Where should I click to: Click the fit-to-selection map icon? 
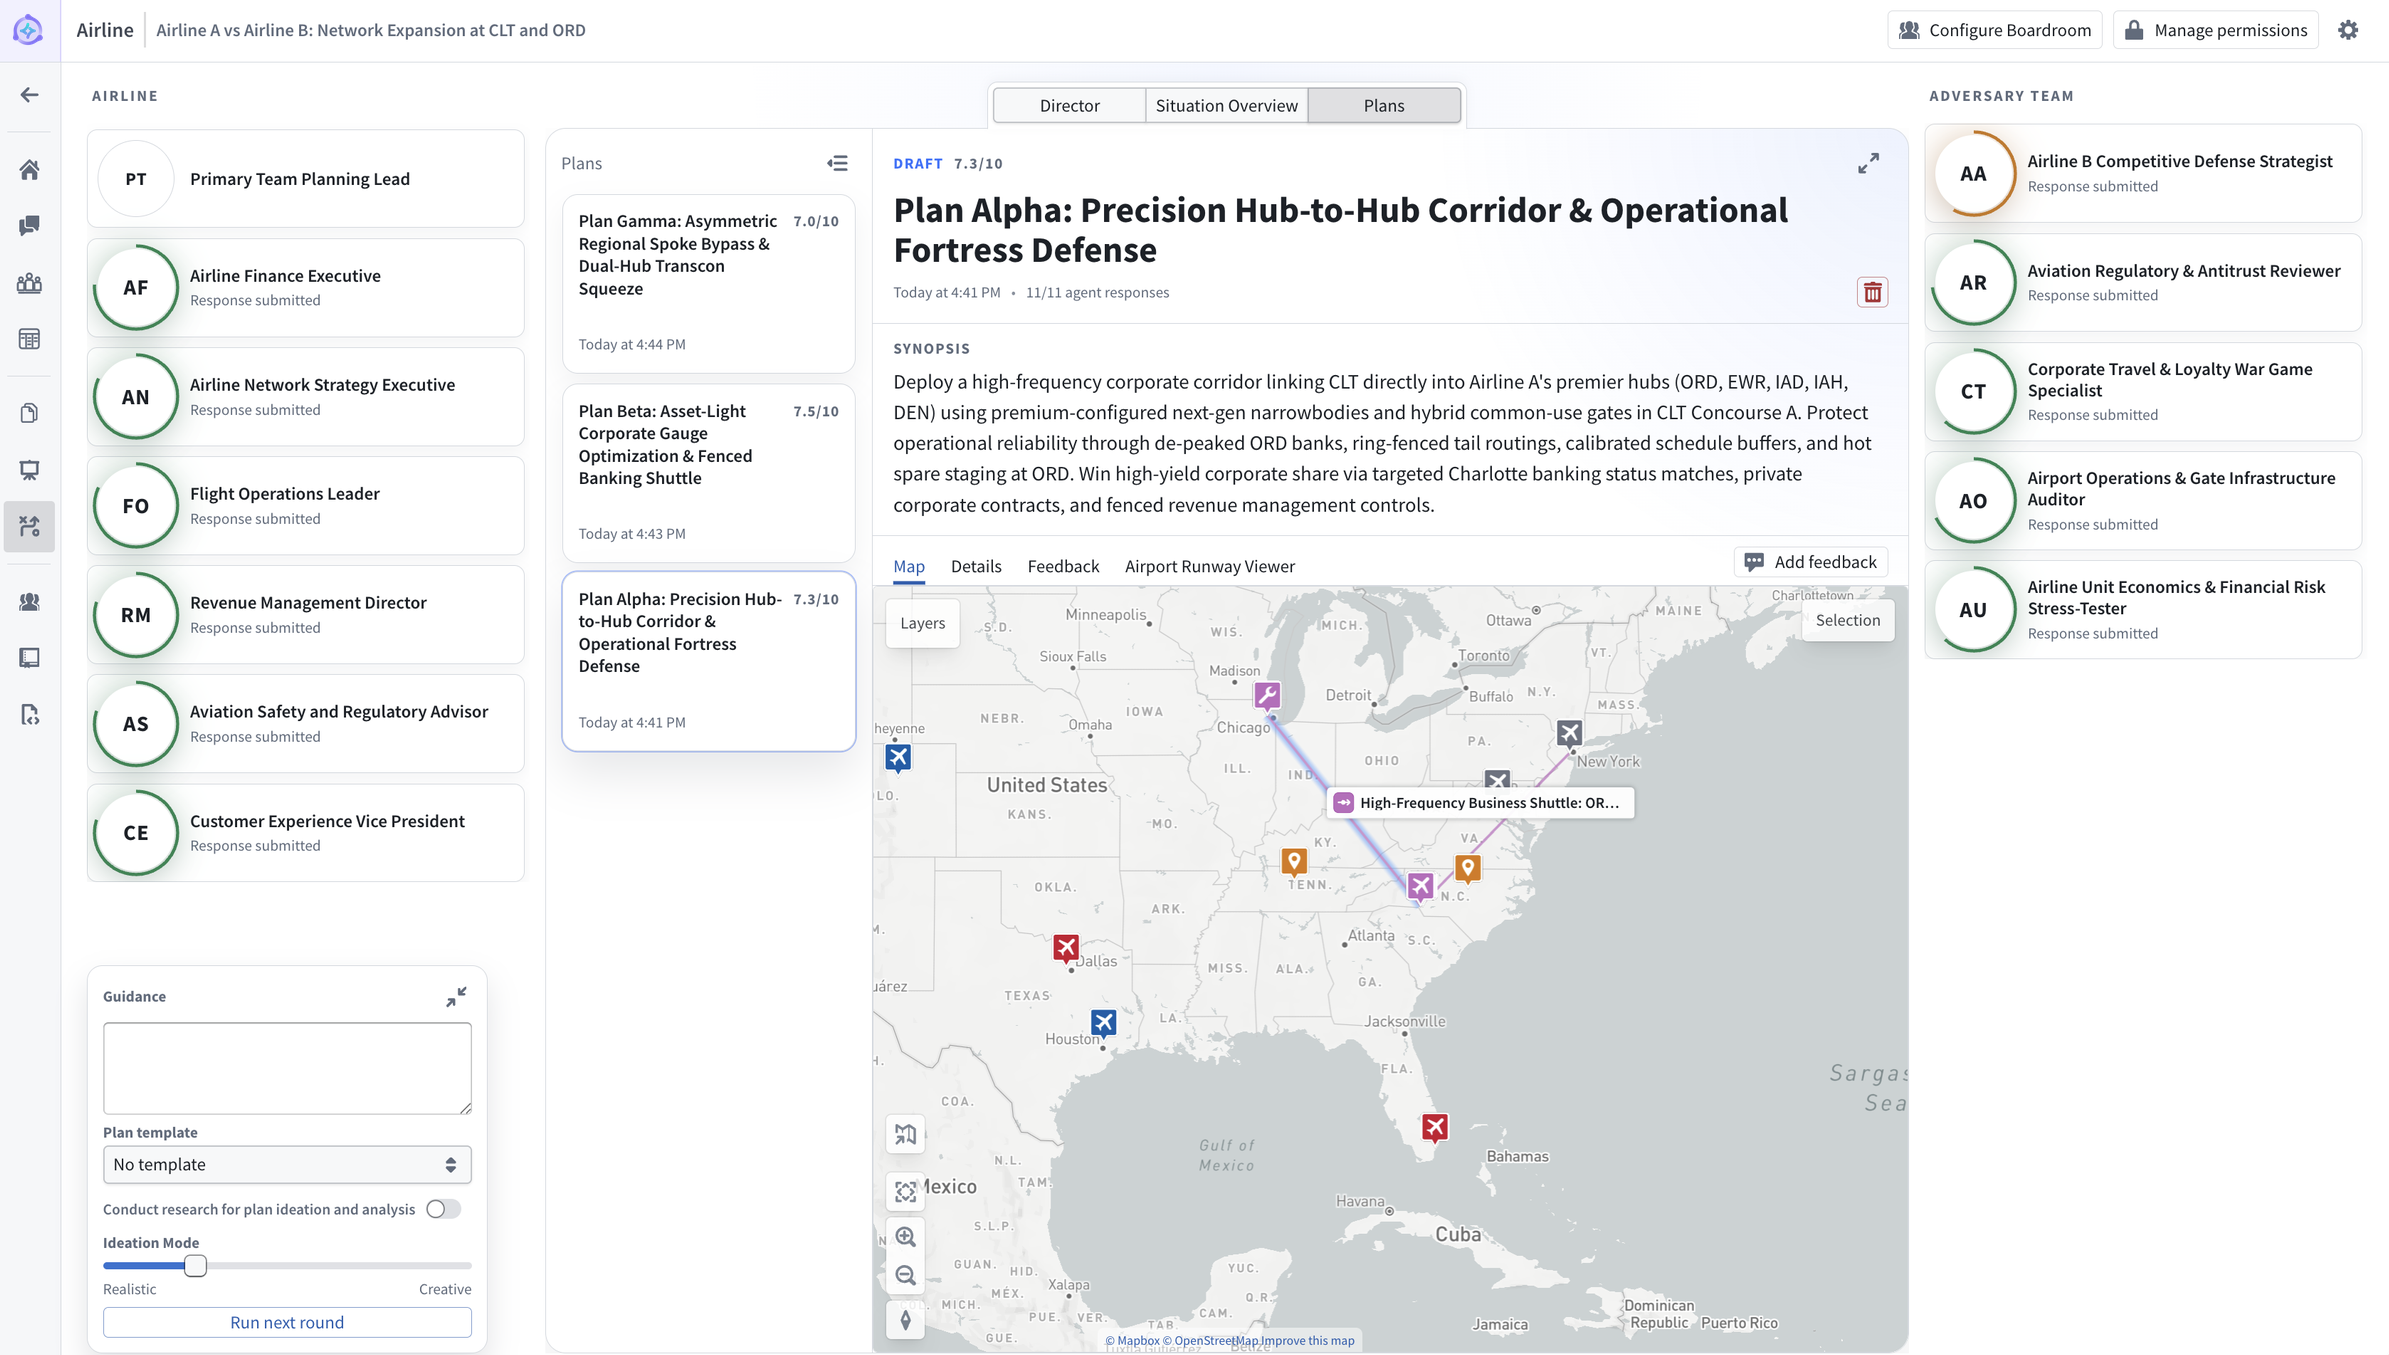906,1192
